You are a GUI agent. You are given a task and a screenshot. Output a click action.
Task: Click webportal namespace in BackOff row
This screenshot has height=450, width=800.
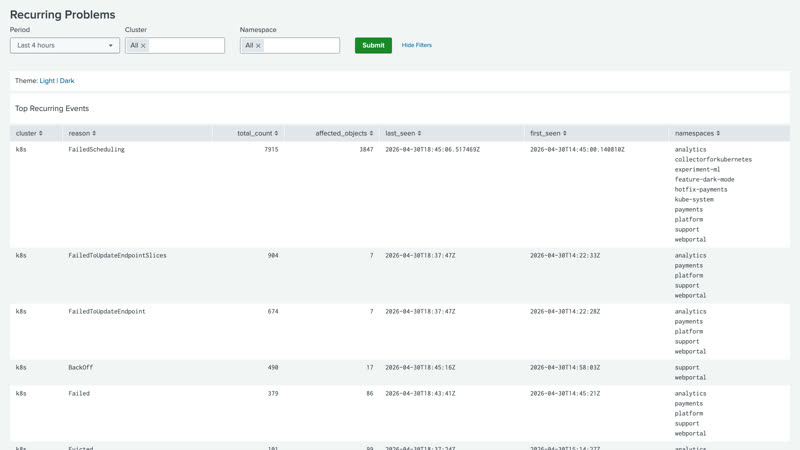[690, 378]
